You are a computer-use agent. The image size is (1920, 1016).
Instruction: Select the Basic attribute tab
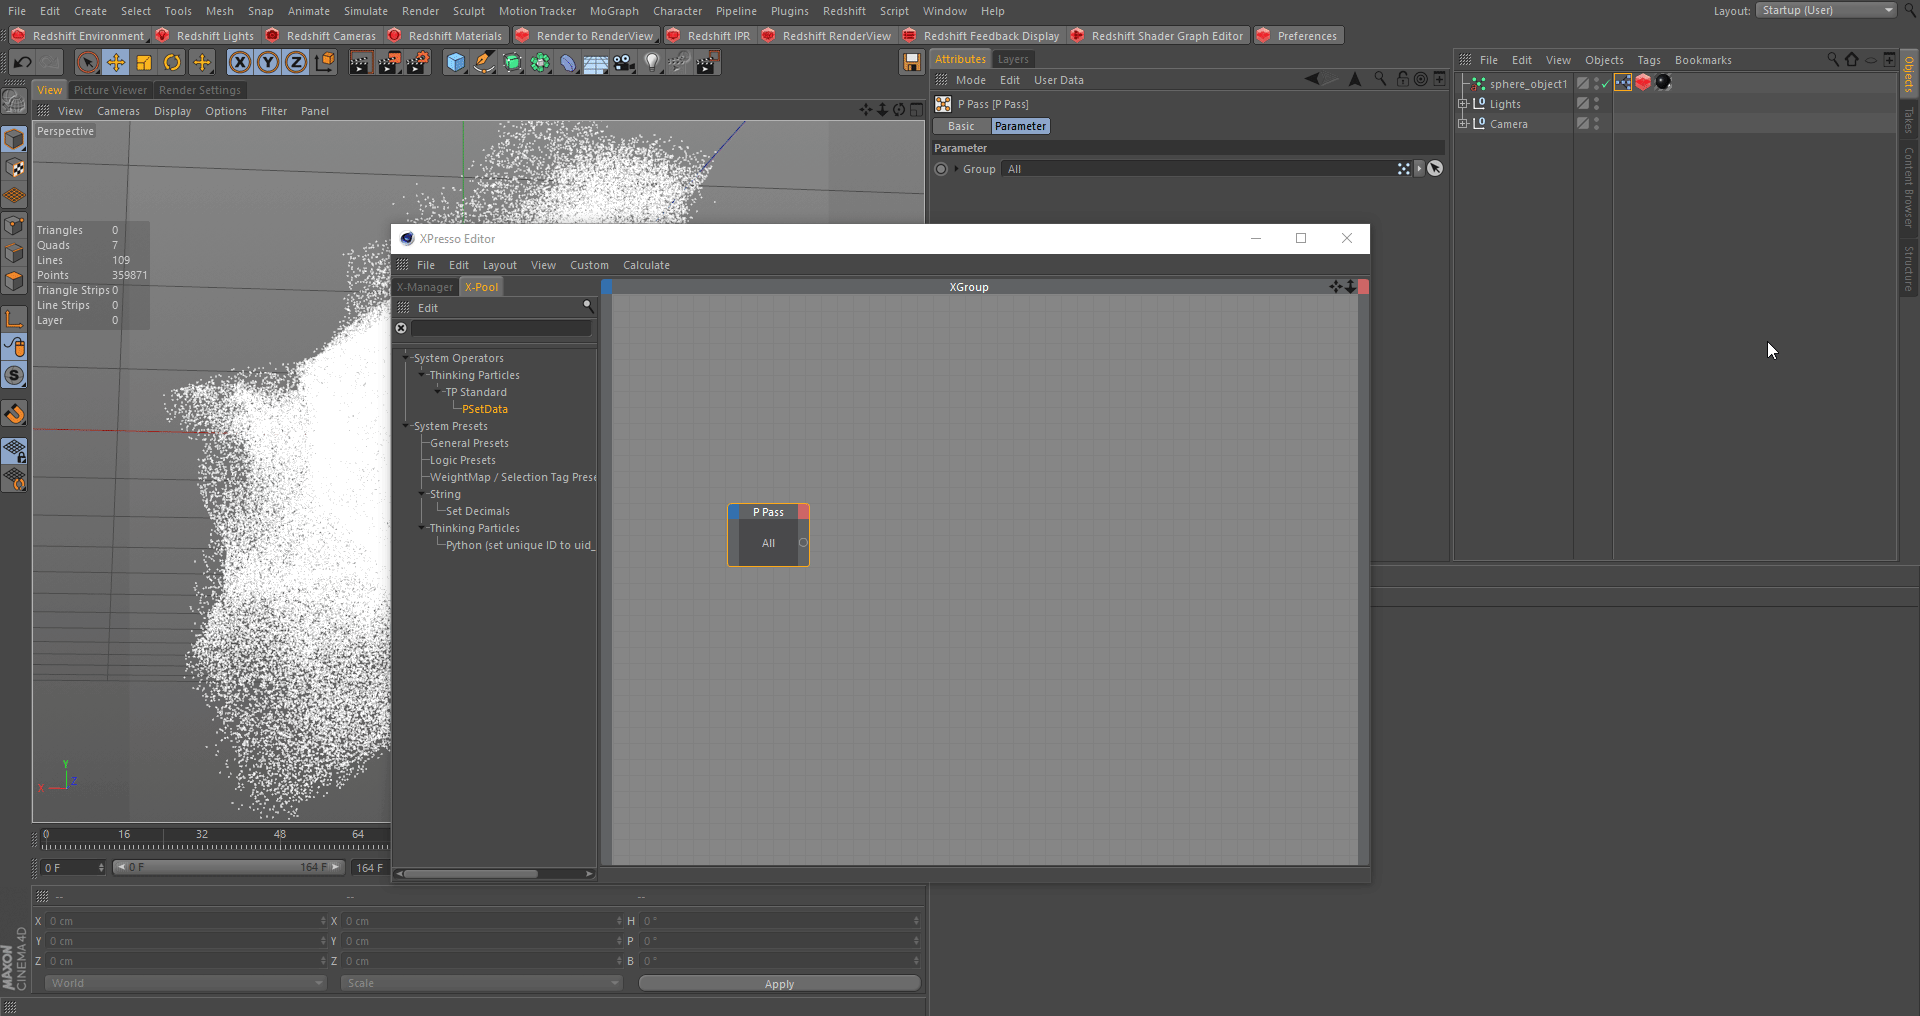point(961,126)
